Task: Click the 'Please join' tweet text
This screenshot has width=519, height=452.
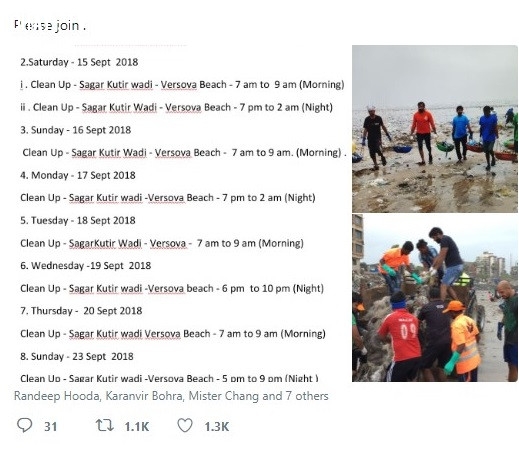Action: (50, 26)
